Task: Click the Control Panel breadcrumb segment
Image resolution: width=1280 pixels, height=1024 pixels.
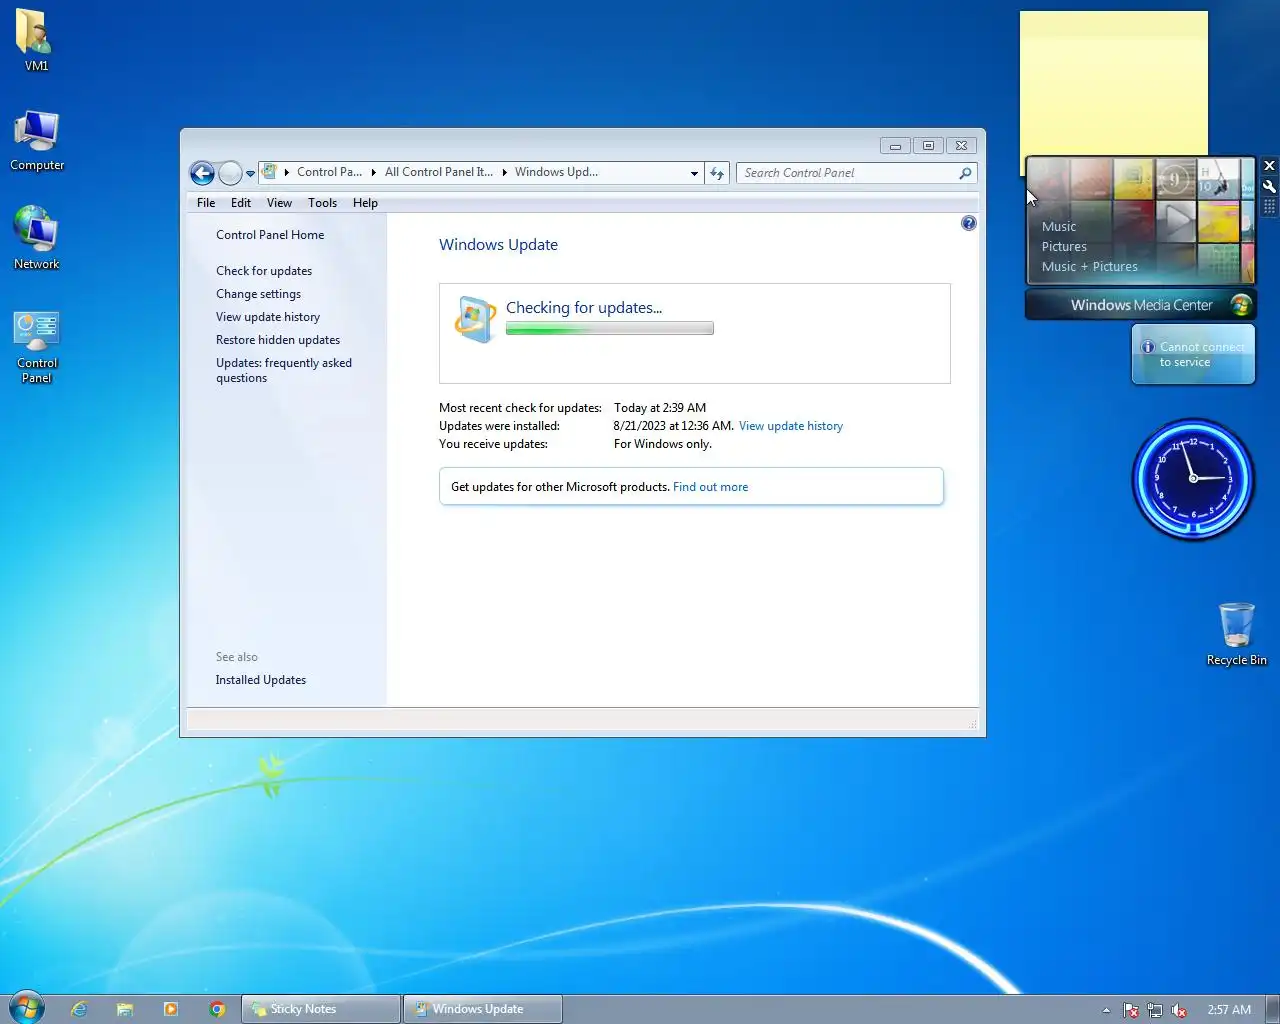Action: 329,172
